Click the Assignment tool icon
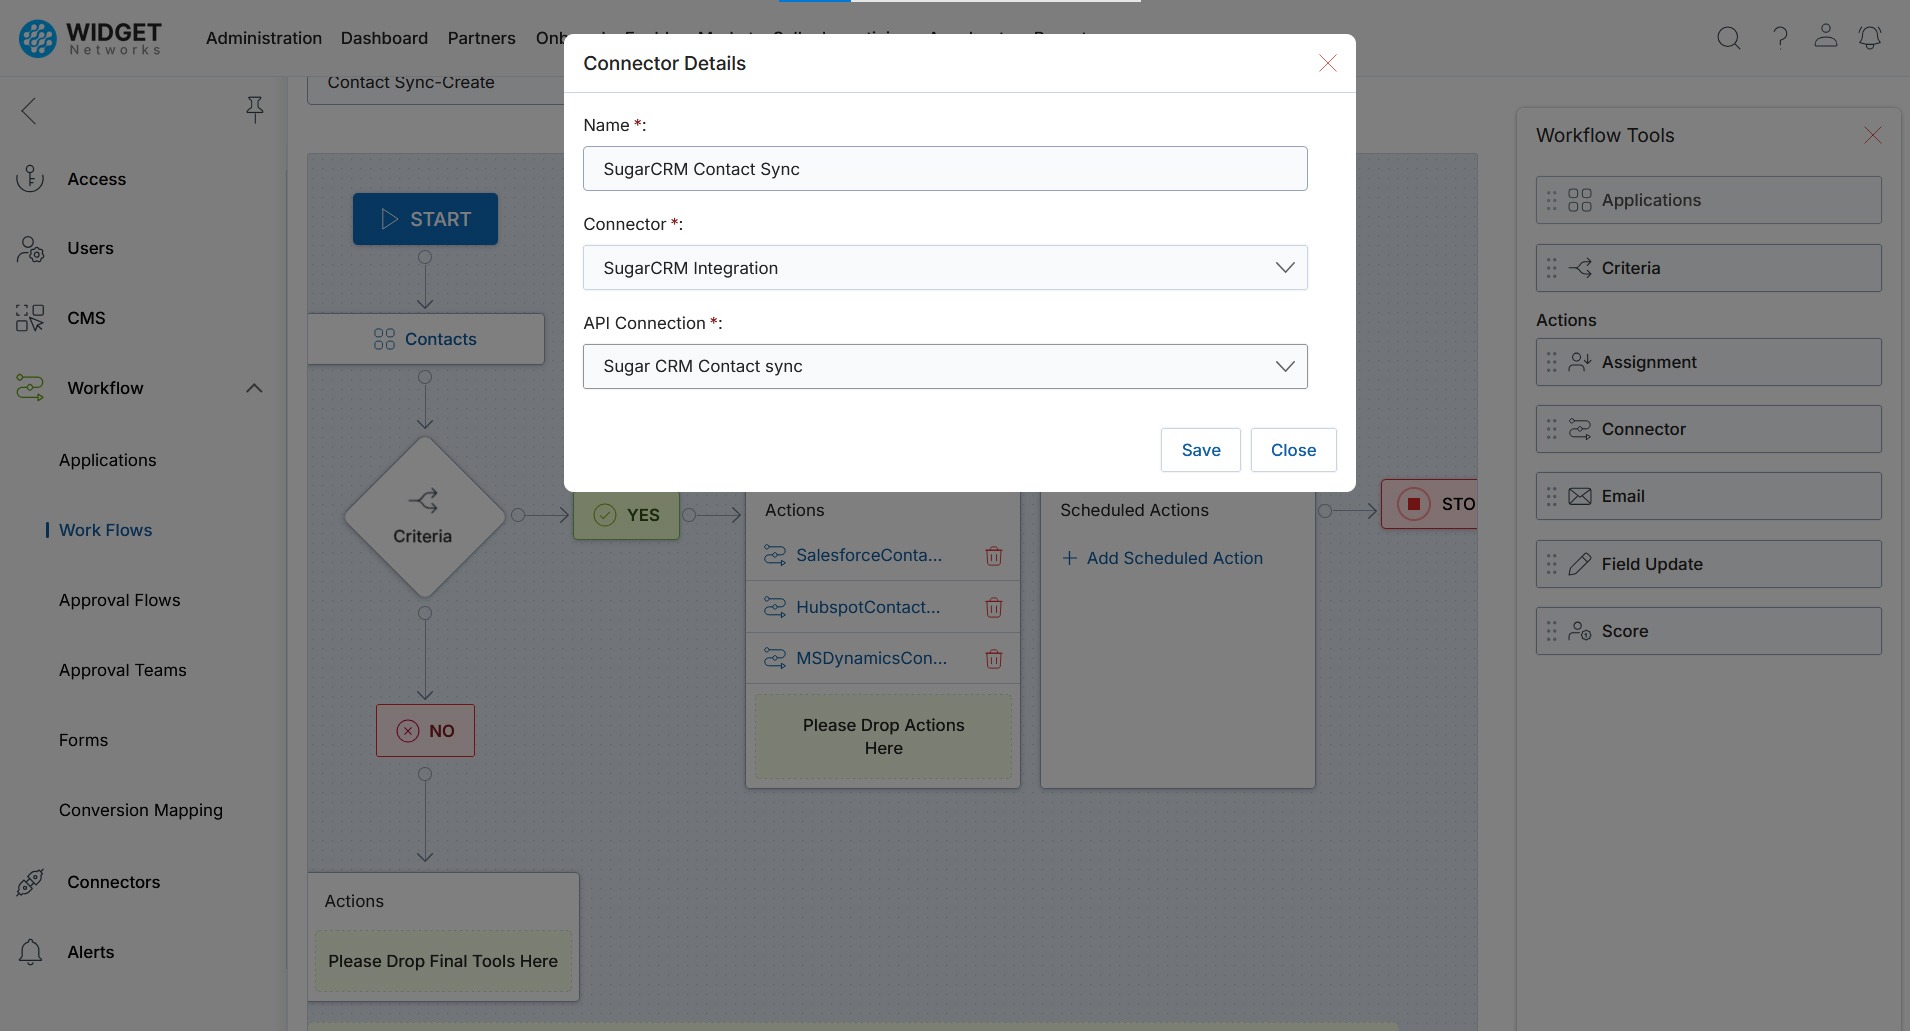The width and height of the screenshot is (1910, 1031). click(x=1580, y=362)
